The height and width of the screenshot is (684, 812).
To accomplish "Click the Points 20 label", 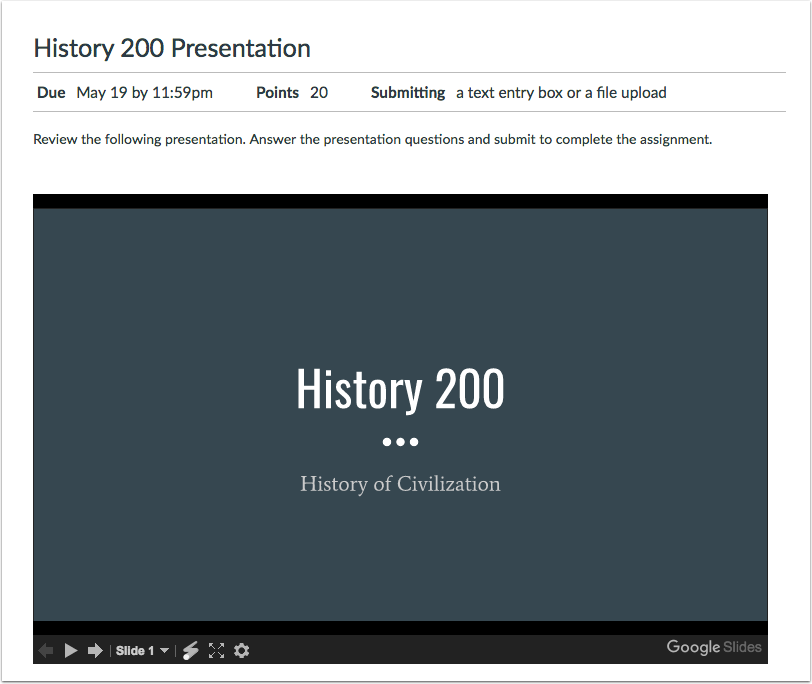I will click(292, 92).
